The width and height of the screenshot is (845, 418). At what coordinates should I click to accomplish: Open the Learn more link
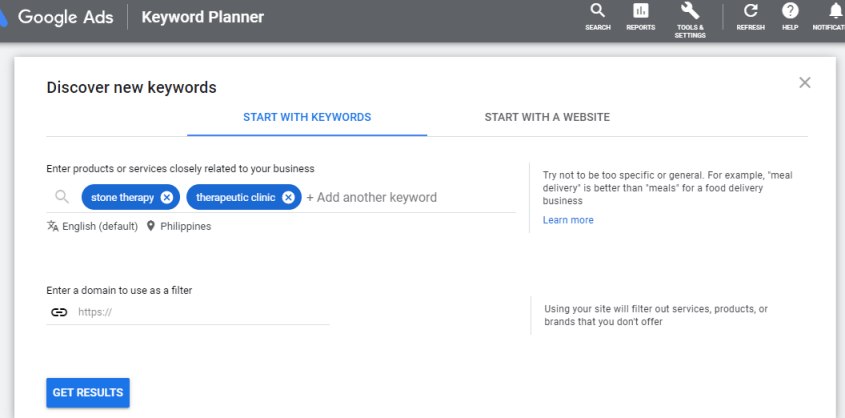(x=568, y=220)
